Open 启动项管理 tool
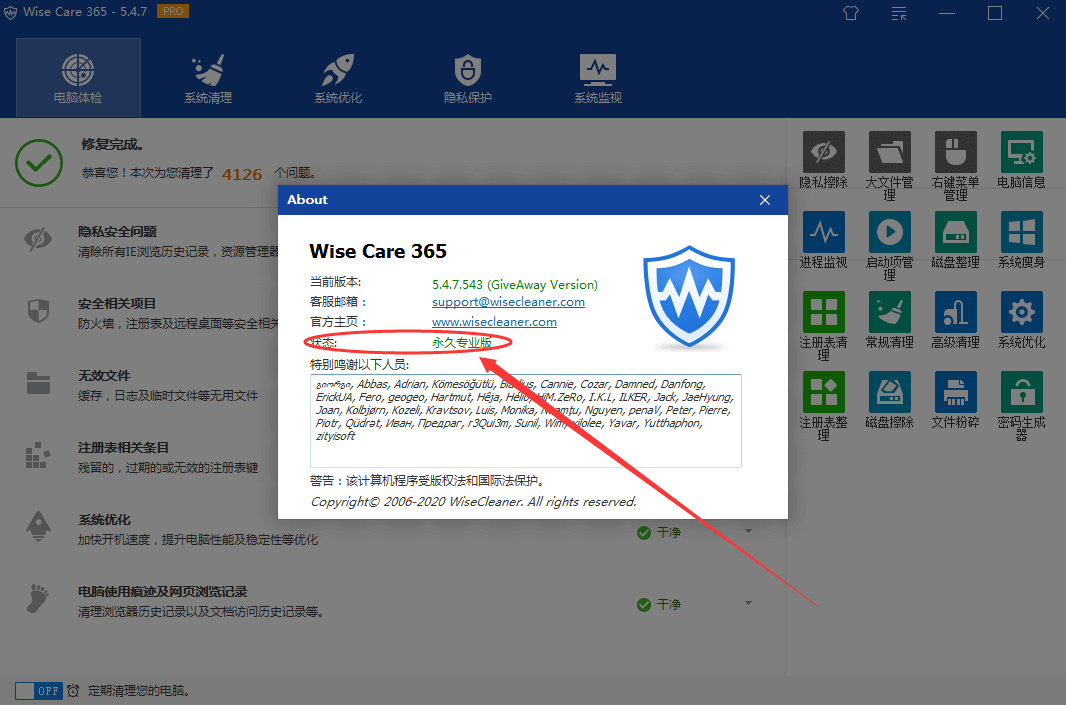 point(889,246)
